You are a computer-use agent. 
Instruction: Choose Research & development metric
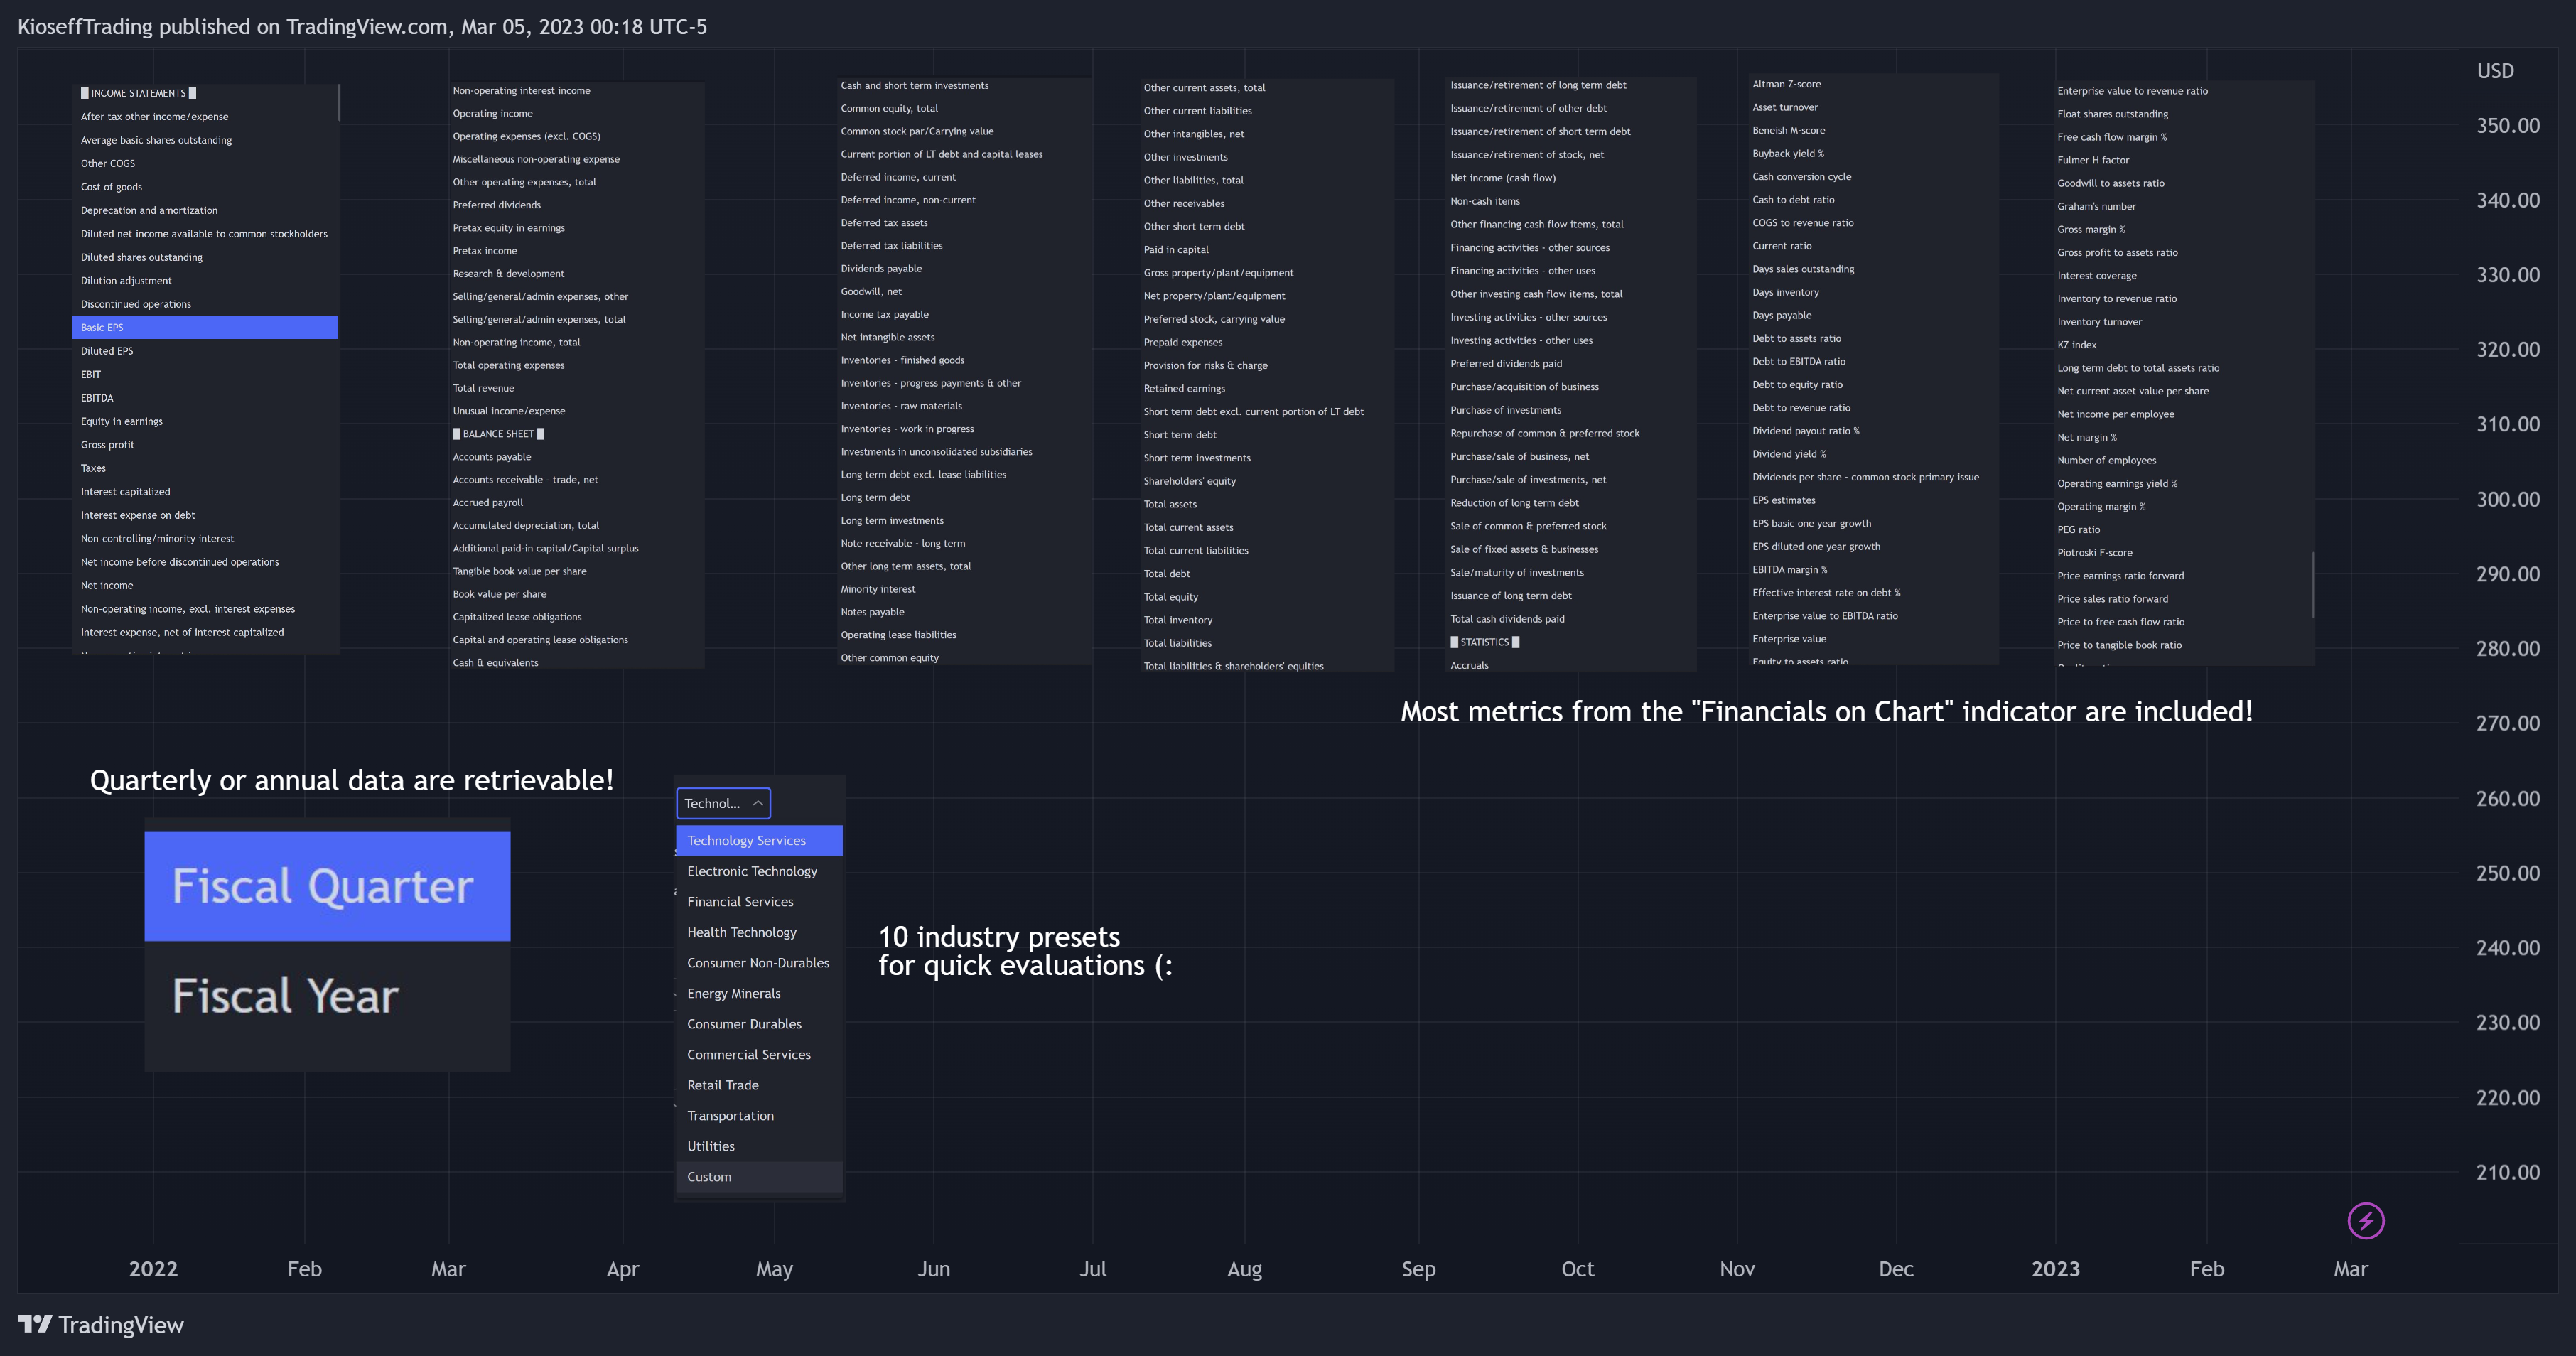pos(508,273)
